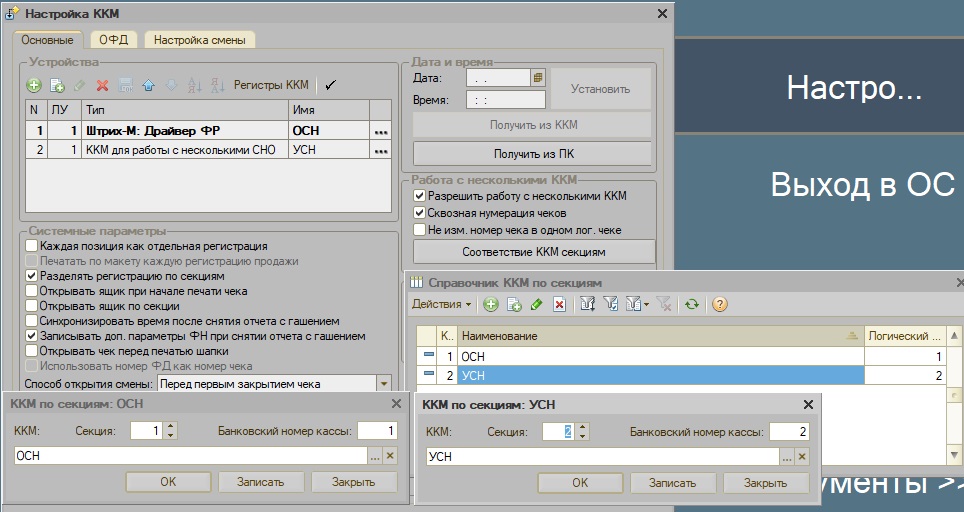
Task: Click the refresh icon in Справочник ККМ toolbar
Action: 692,304
